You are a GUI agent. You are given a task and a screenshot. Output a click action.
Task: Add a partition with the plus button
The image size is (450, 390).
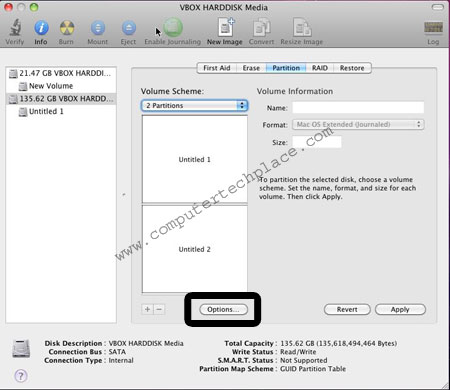(147, 309)
